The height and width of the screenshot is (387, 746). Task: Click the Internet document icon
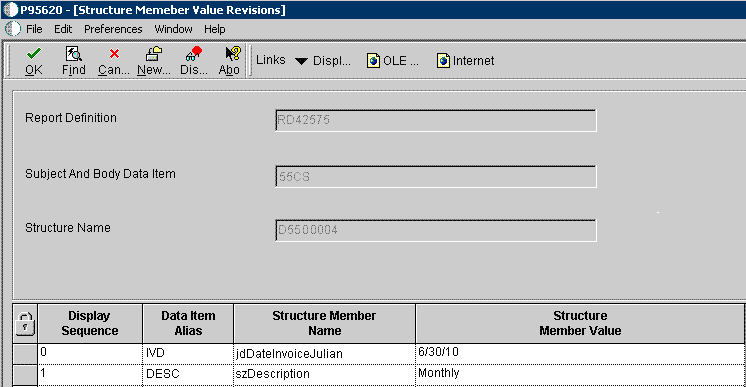click(443, 61)
